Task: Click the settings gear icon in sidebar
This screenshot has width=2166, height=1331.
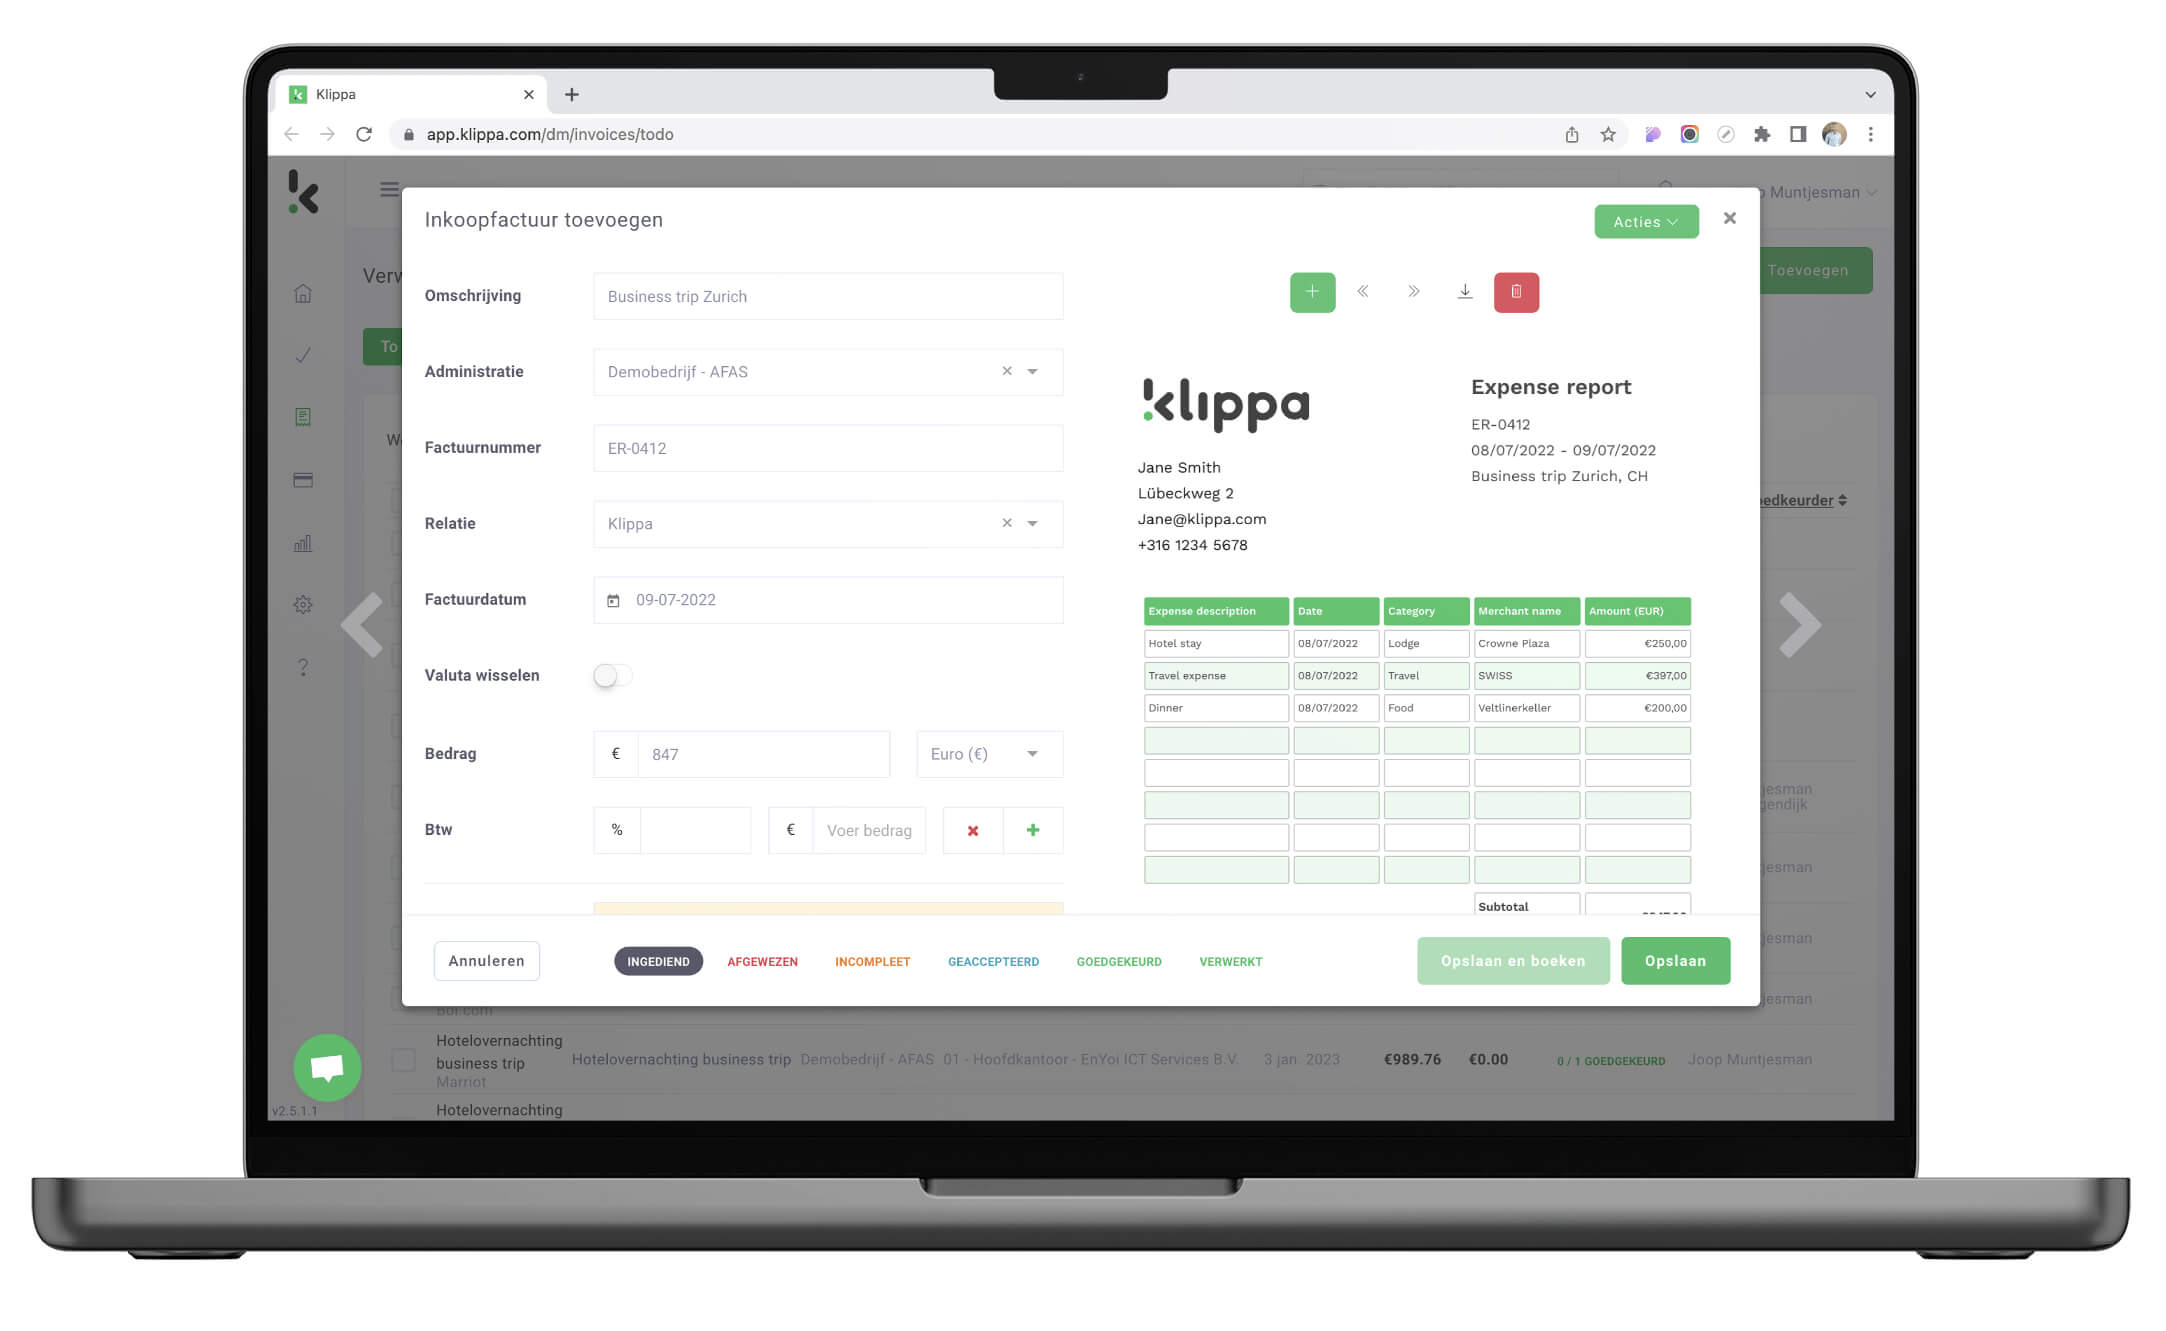Action: click(303, 604)
